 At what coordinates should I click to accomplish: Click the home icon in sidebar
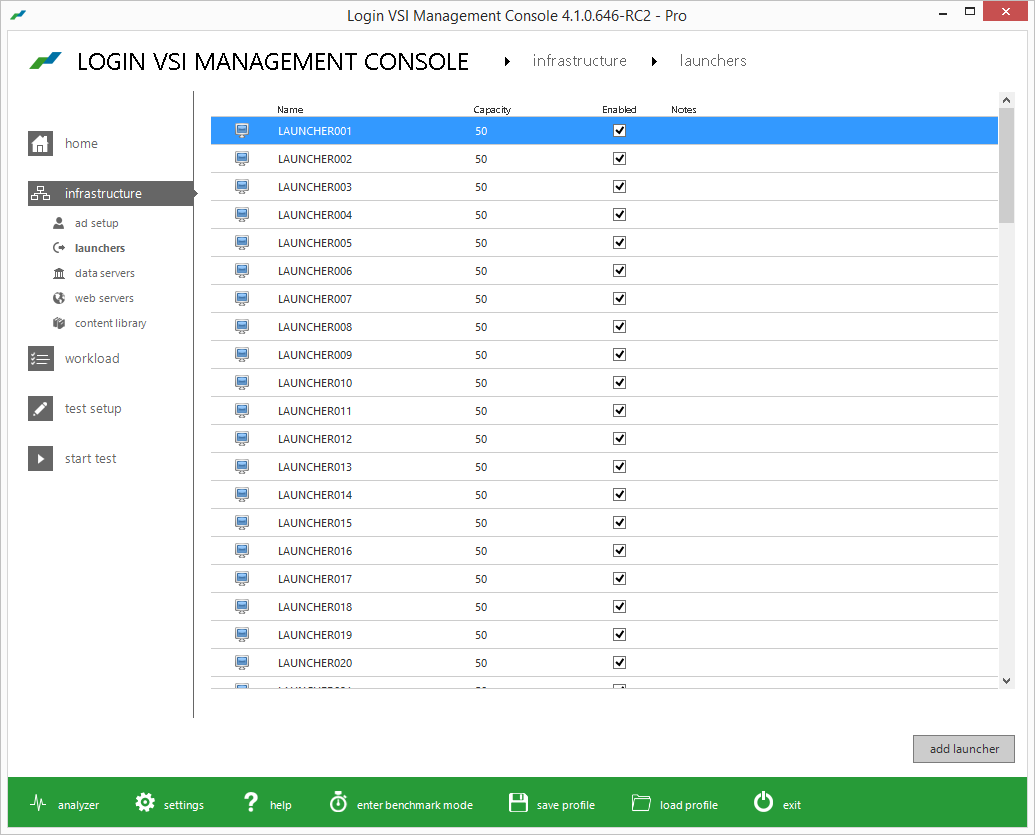(x=40, y=143)
